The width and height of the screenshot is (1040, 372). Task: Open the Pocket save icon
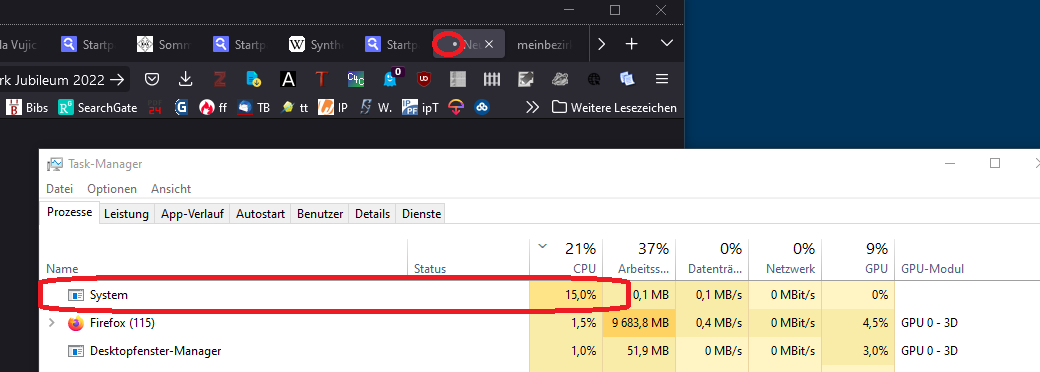pyautogui.click(x=153, y=80)
